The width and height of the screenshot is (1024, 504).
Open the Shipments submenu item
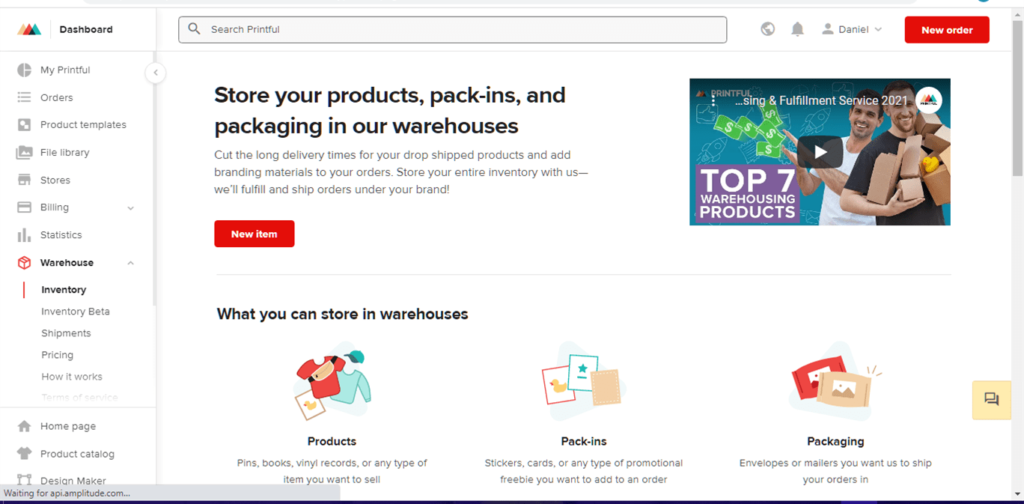point(66,333)
